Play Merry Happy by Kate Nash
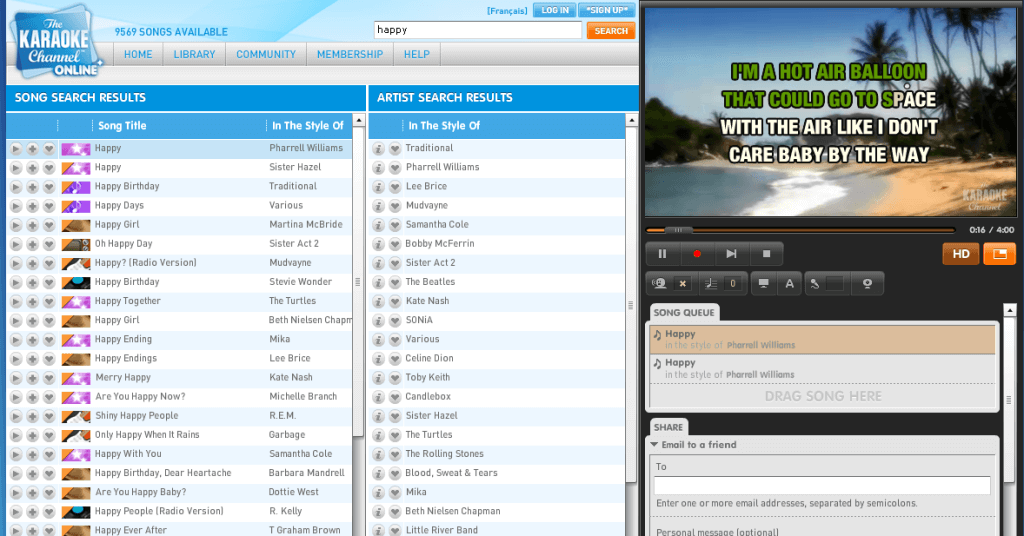Image resolution: width=1024 pixels, height=536 pixels. coord(16,378)
